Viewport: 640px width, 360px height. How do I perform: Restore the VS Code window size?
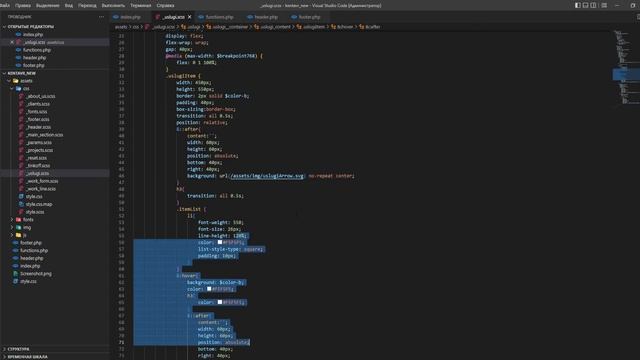pos(633,5)
